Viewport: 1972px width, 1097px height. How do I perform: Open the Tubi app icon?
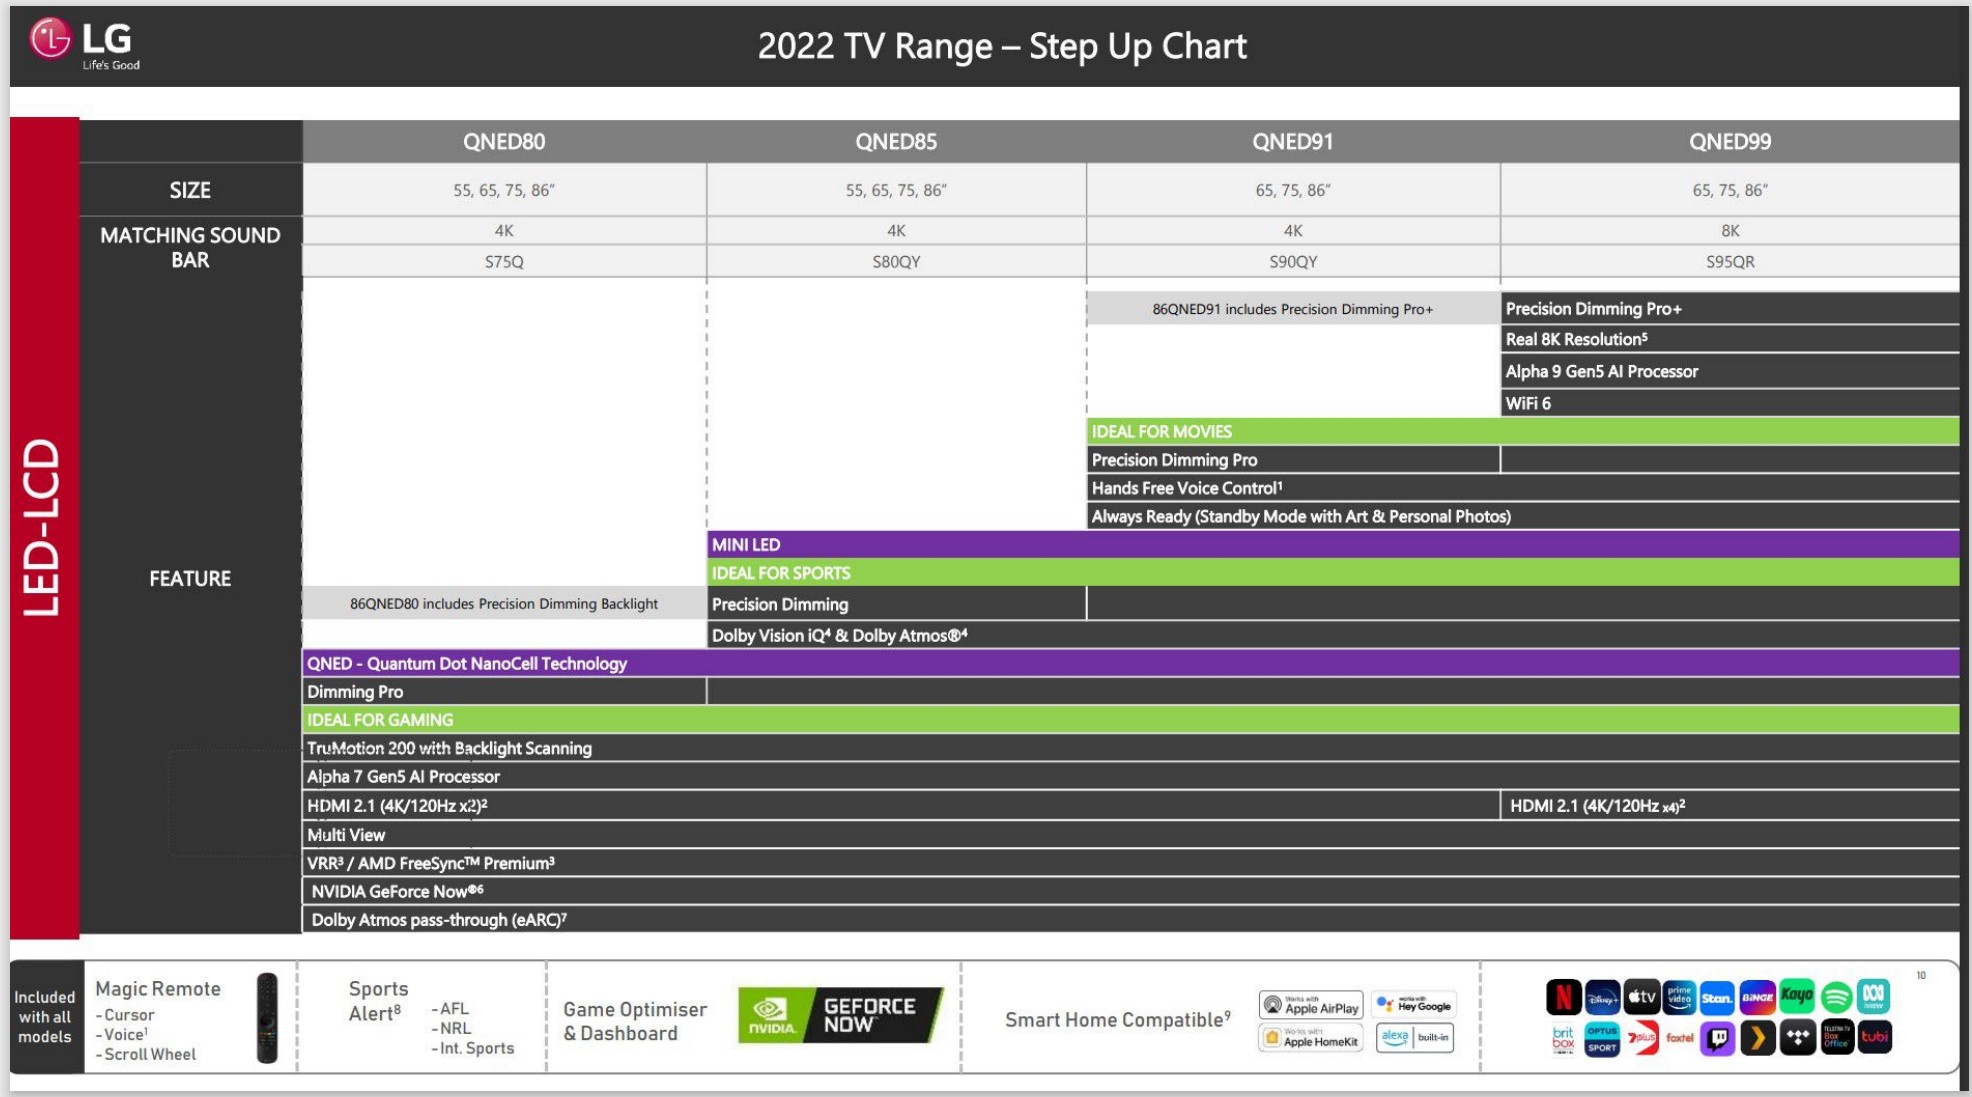(1875, 1038)
